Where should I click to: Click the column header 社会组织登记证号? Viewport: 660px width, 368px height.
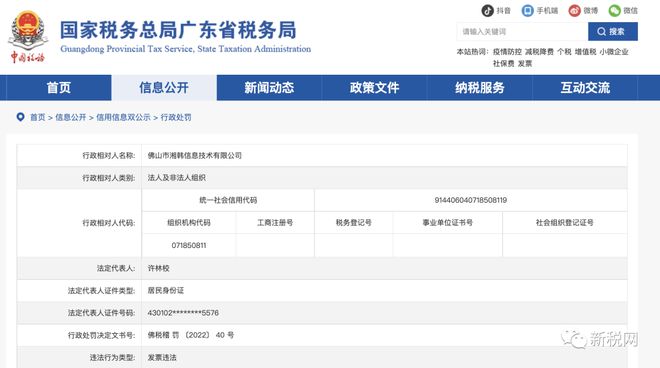(564, 223)
